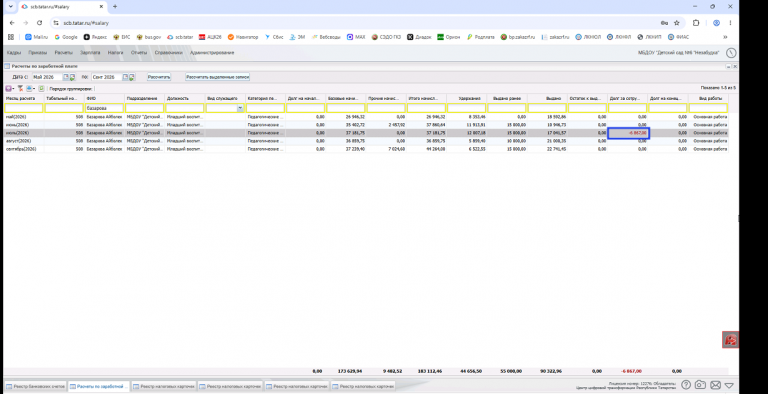Expand the Вид служащего filter dropdown
This screenshot has height=394, width=768.
pyautogui.click(x=240, y=108)
